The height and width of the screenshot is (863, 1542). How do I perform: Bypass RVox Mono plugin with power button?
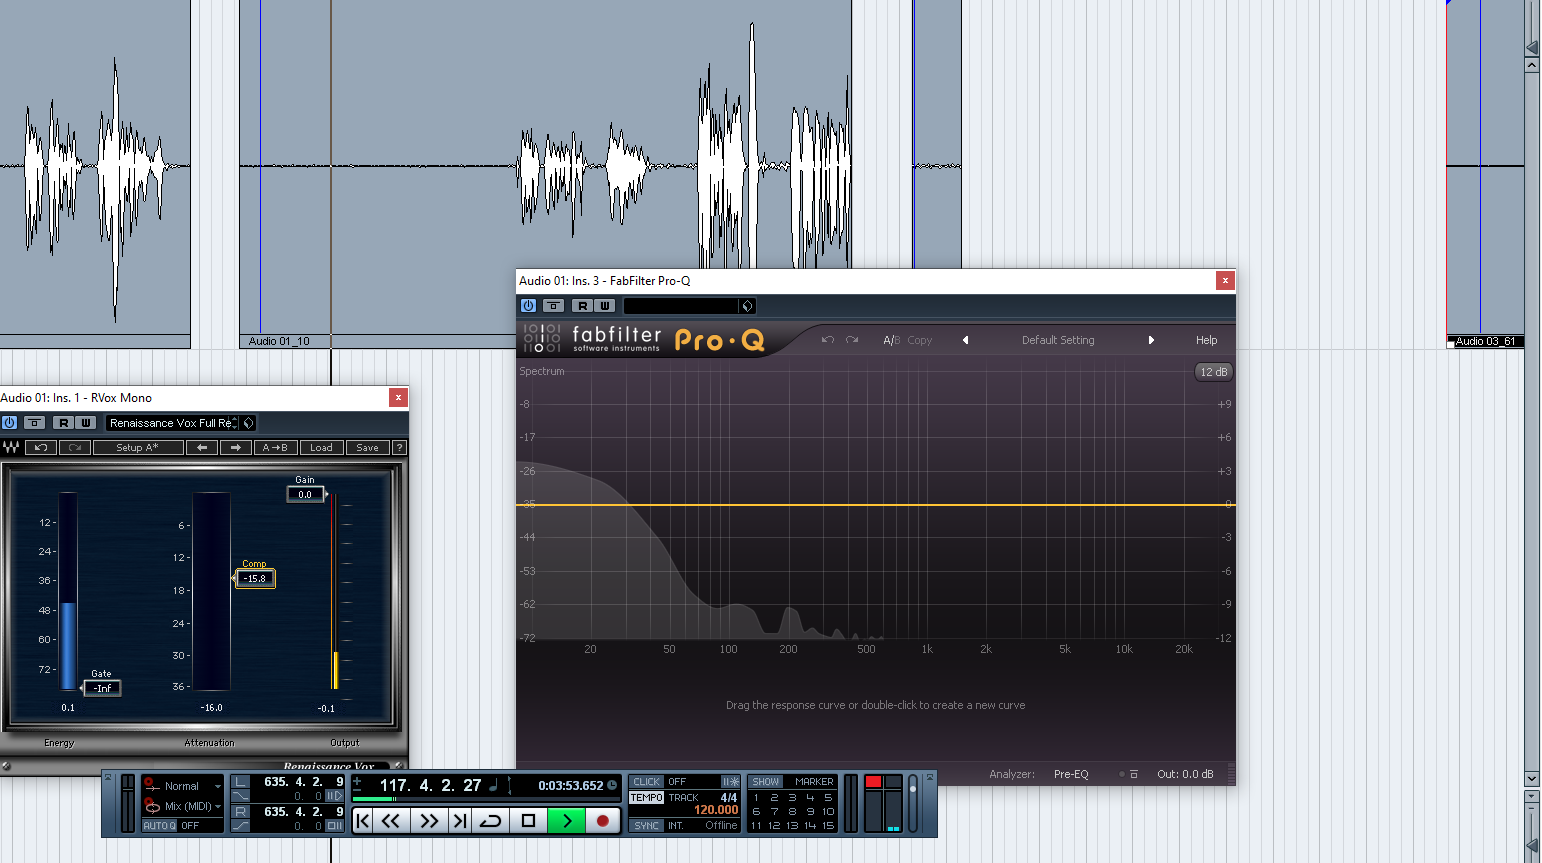click(x=10, y=423)
